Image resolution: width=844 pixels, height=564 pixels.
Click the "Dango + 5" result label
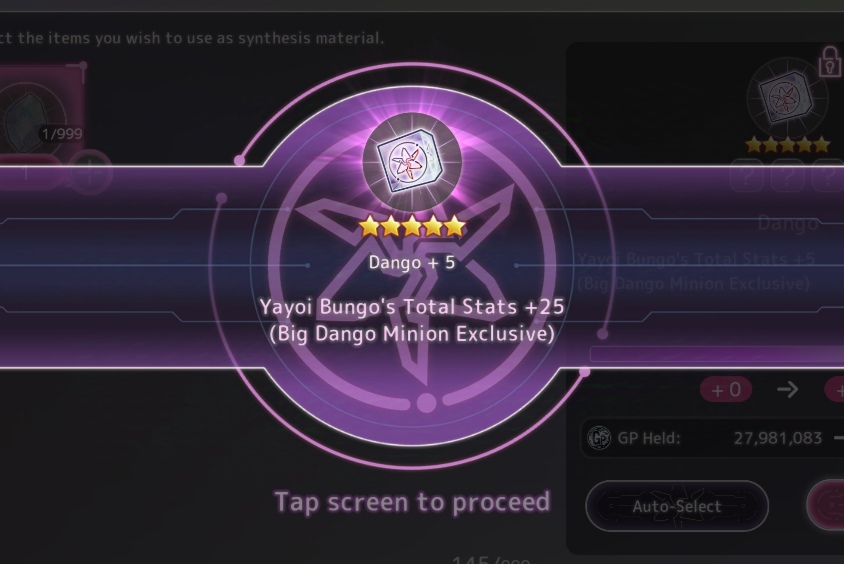[412, 263]
